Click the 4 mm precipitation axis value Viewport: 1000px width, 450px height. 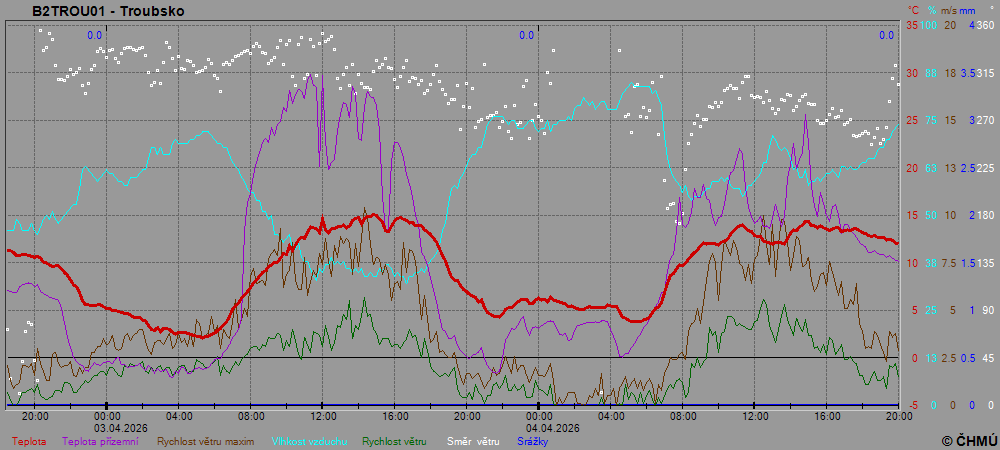tap(971, 25)
